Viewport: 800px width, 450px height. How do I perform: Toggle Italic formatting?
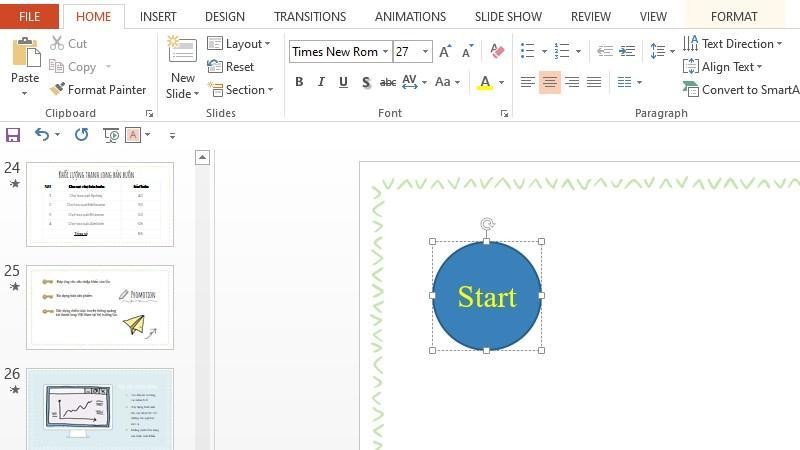[321, 82]
